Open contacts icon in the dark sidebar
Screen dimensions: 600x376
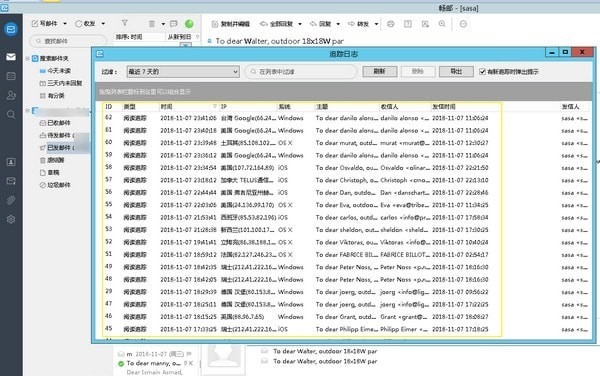11,95
